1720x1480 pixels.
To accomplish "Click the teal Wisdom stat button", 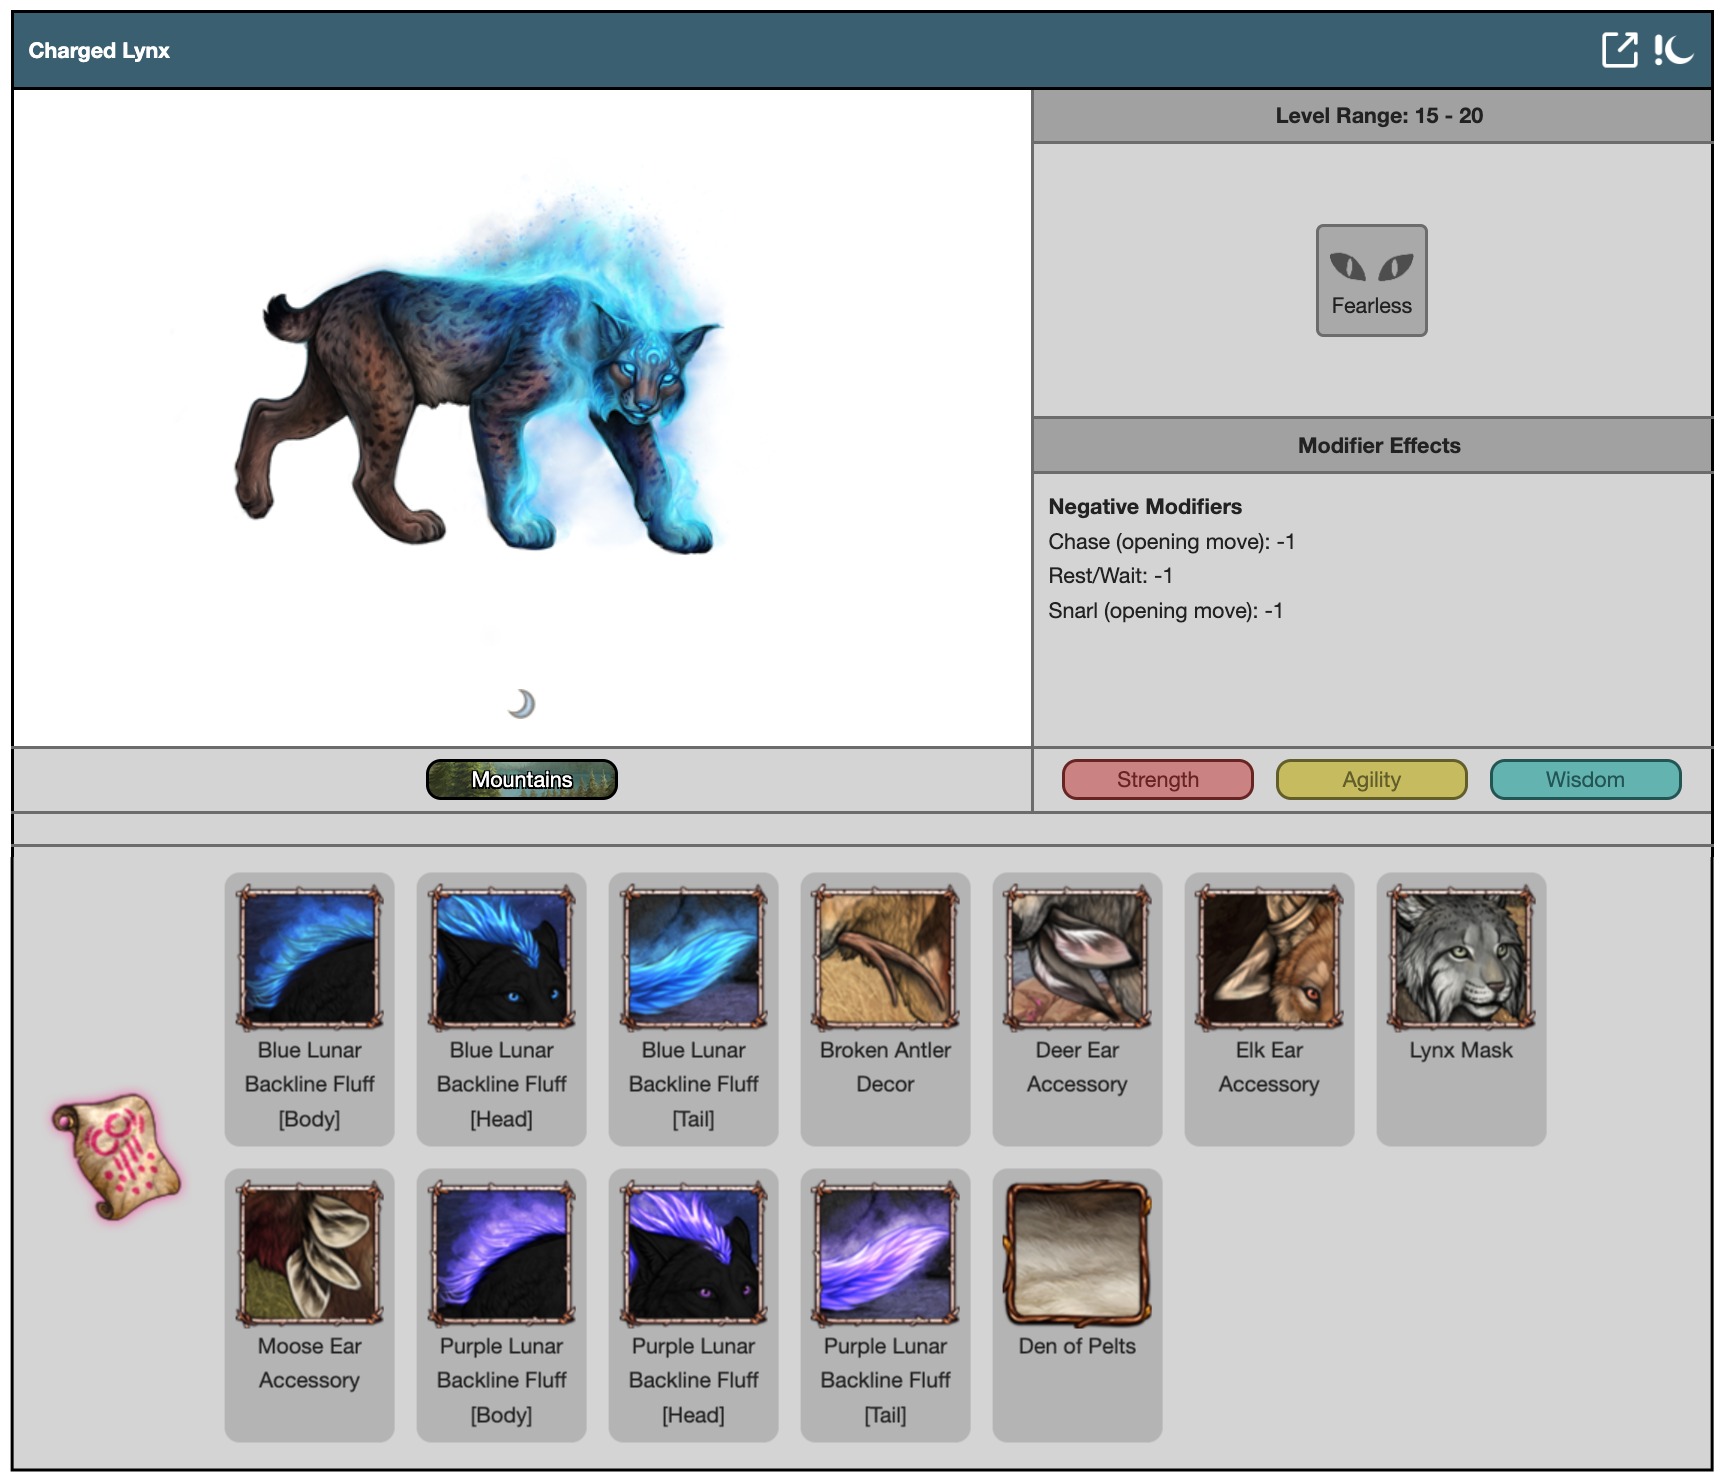I will click(x=1585, y=780).
